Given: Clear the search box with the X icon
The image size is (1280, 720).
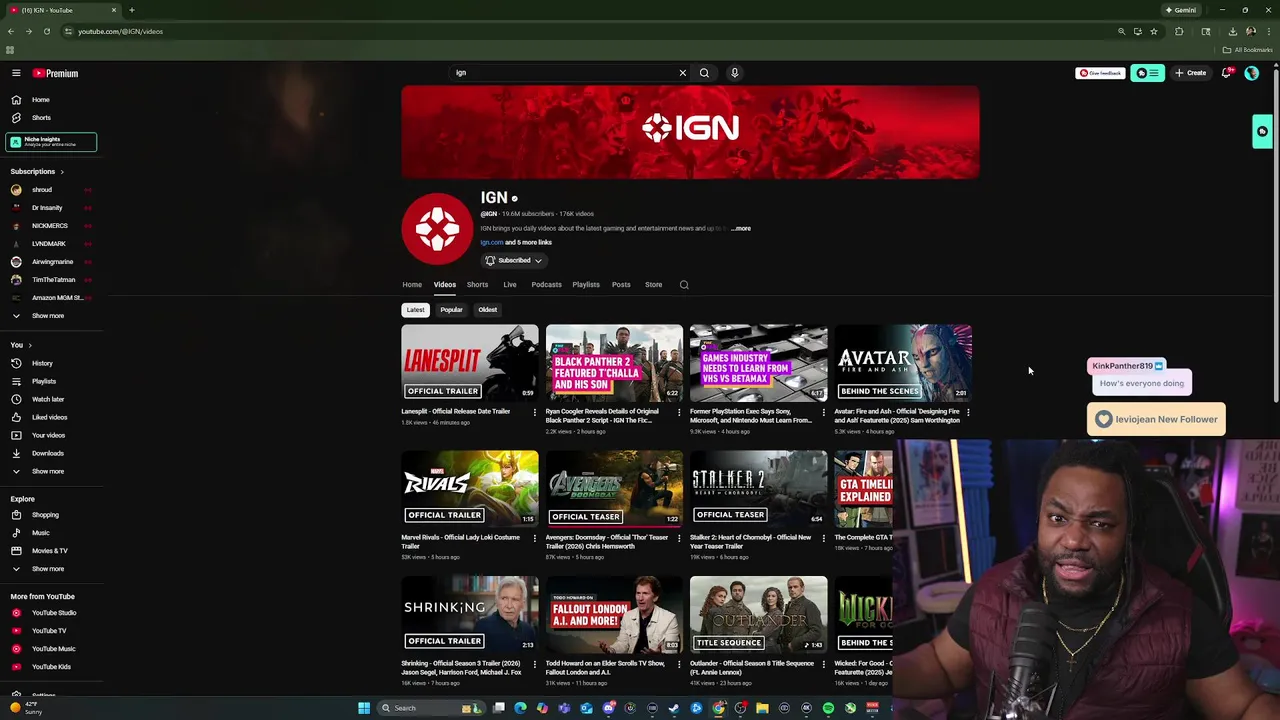Looking at the screenshot, I should 683,73.
